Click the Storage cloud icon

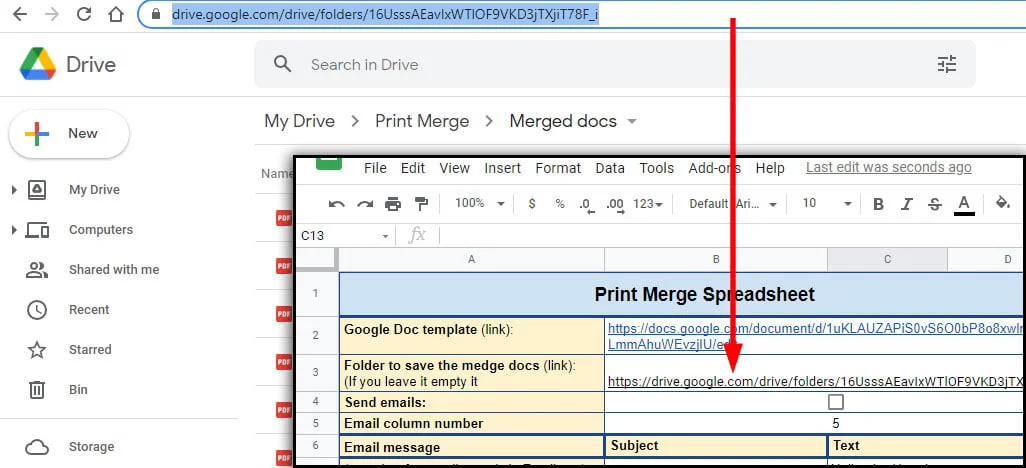pos(37,447)
